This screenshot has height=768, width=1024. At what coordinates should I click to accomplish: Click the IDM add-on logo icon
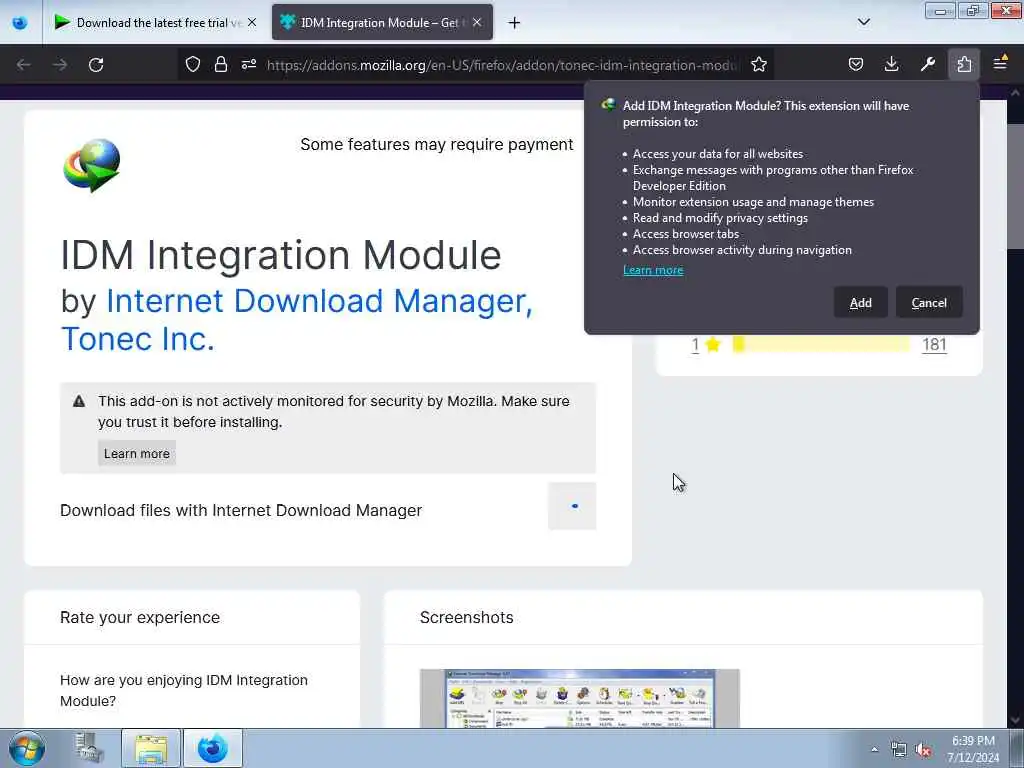(x=91, y=165)
